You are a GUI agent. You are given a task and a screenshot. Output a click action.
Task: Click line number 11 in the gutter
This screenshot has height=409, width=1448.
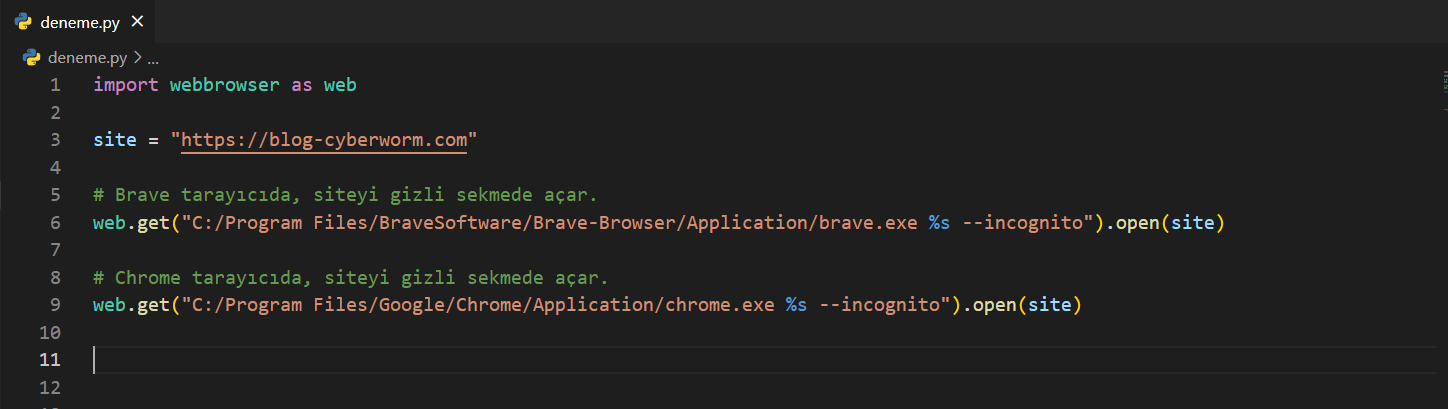tap(50, 359)
